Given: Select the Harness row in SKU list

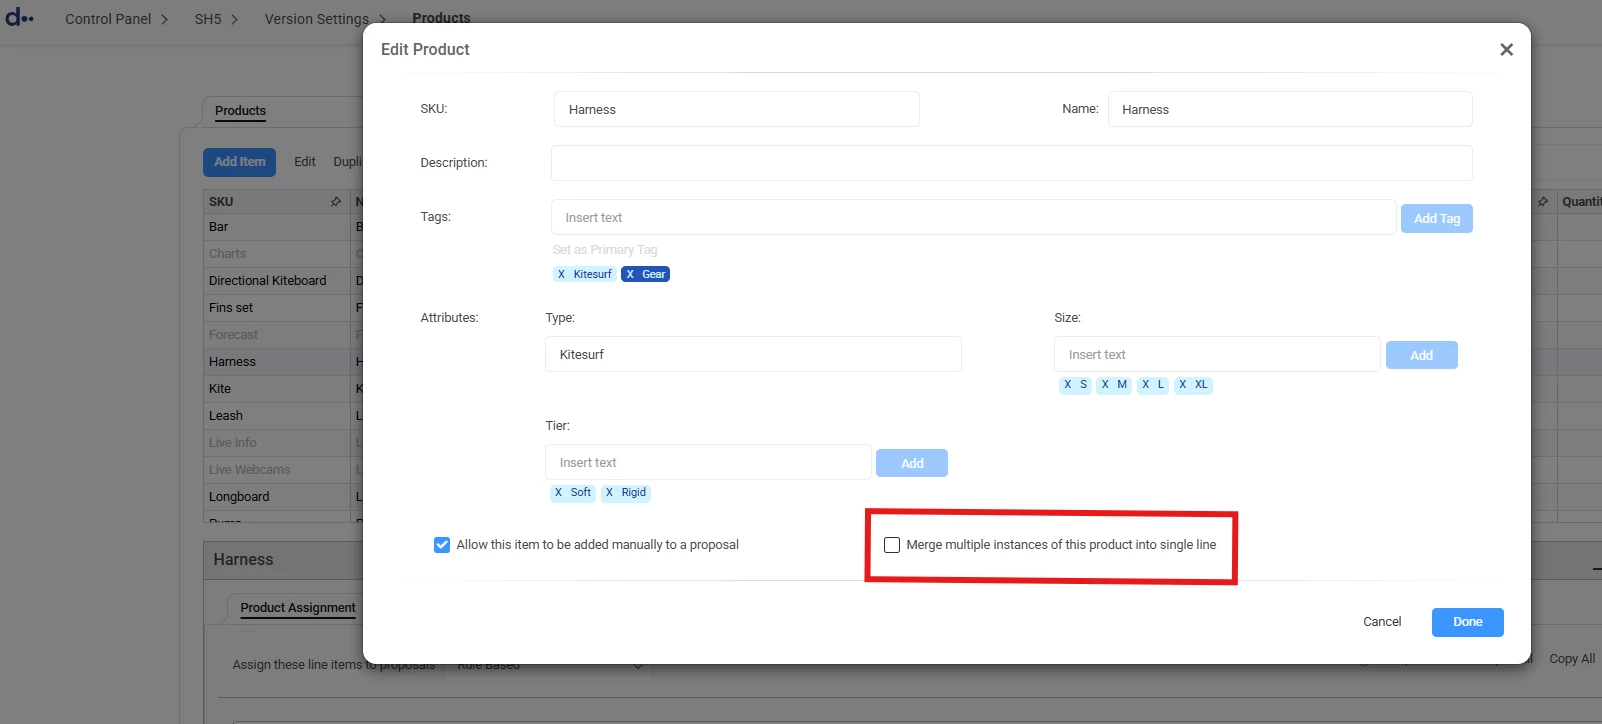Looking at the screenshot, I should pos(277,362).
